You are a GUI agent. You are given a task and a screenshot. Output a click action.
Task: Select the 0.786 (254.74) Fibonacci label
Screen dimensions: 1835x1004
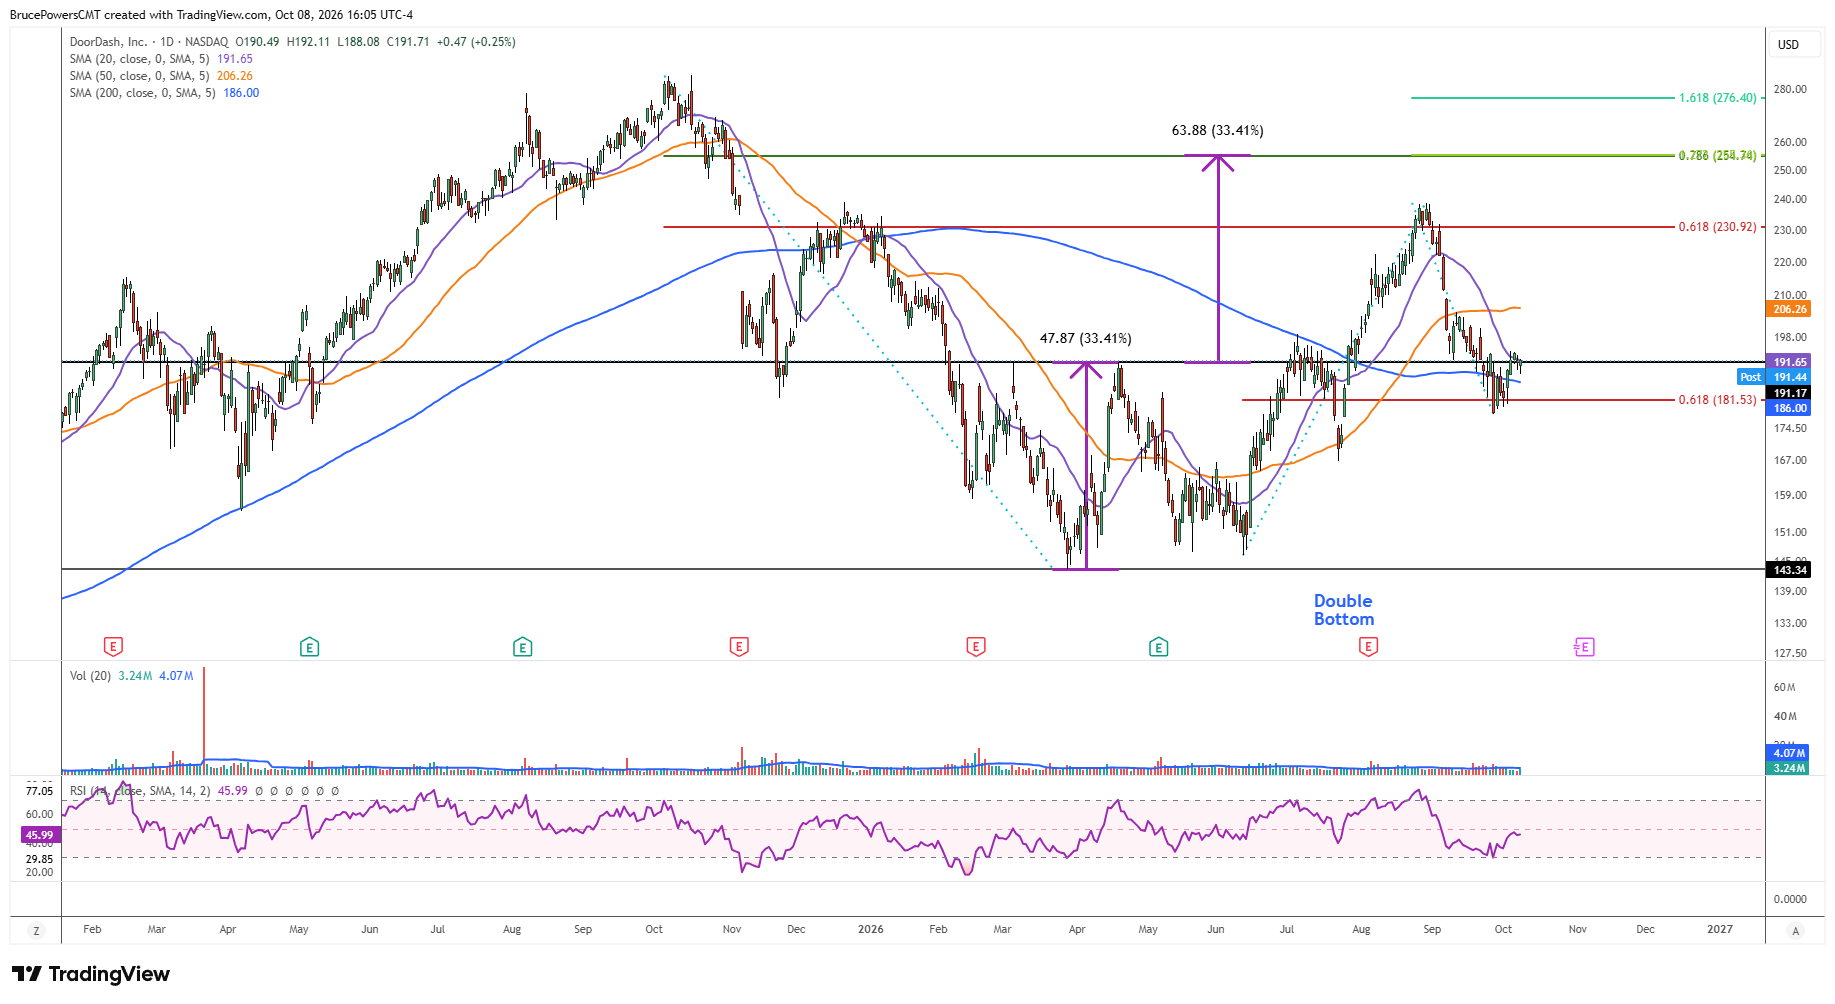coord(1717,155)
